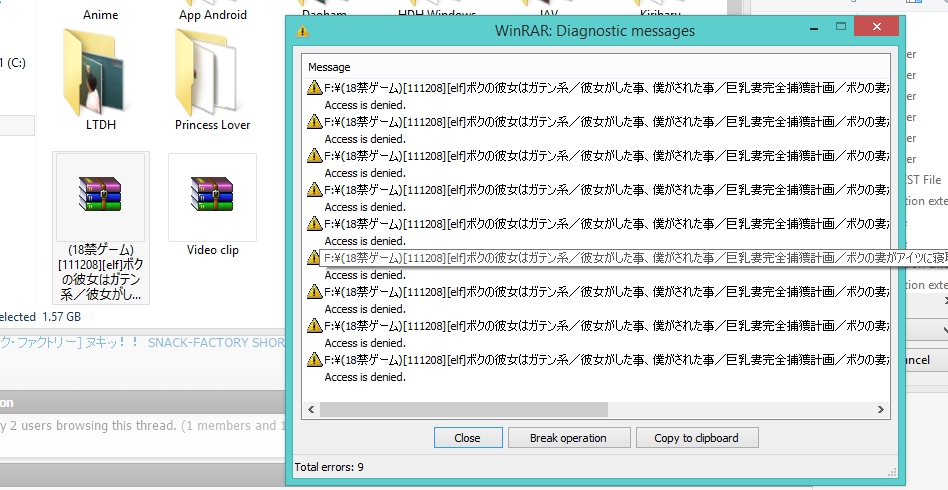Click the Copy to clipboard button
The image size is (948, 490).
696,438
